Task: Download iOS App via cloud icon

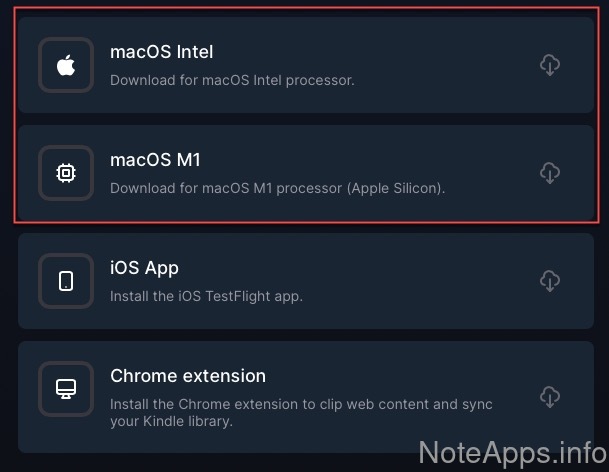Action: pyautogui.click(x=549, y=281)
